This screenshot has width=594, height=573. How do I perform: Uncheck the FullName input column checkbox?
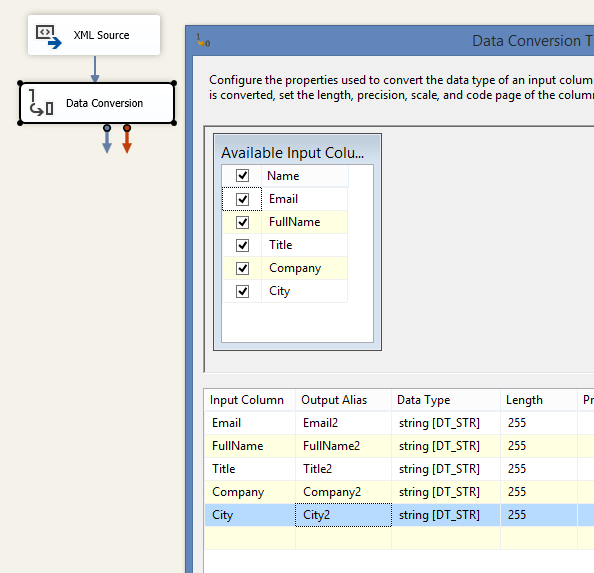[242, 222]
